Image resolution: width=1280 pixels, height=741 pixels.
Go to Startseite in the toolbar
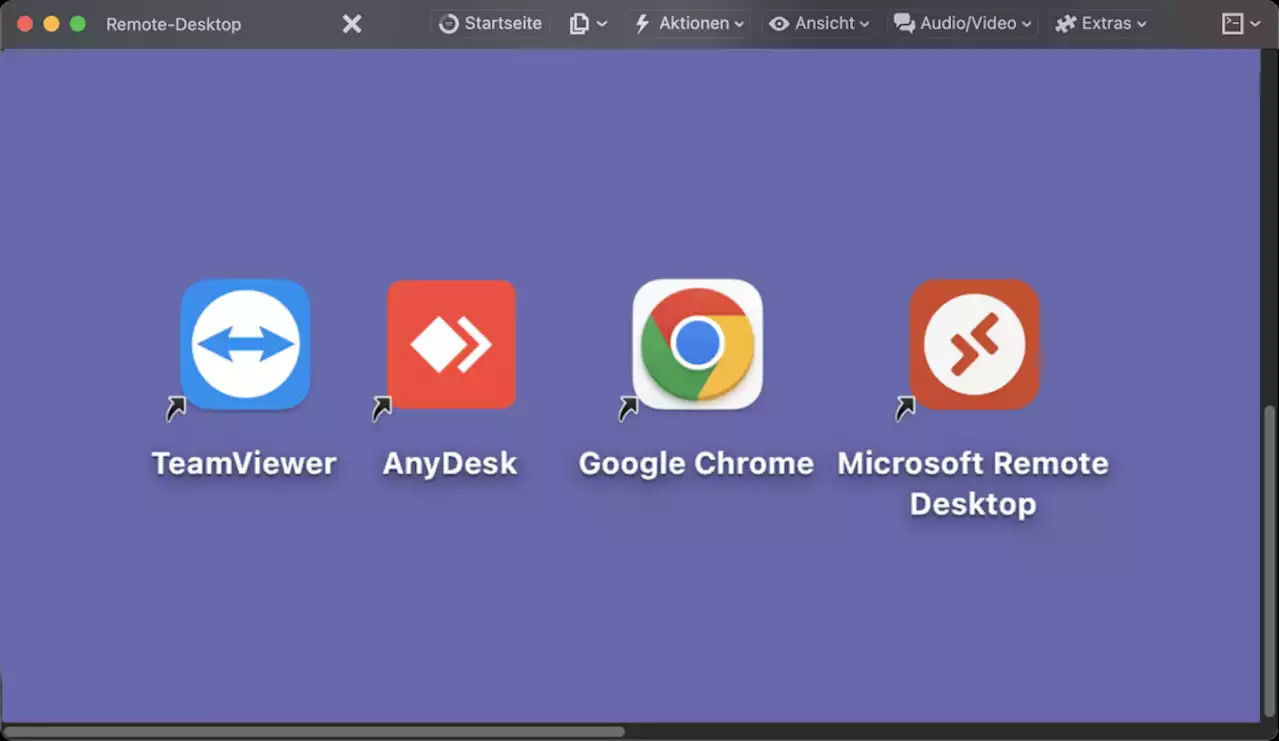coord(491,23)
